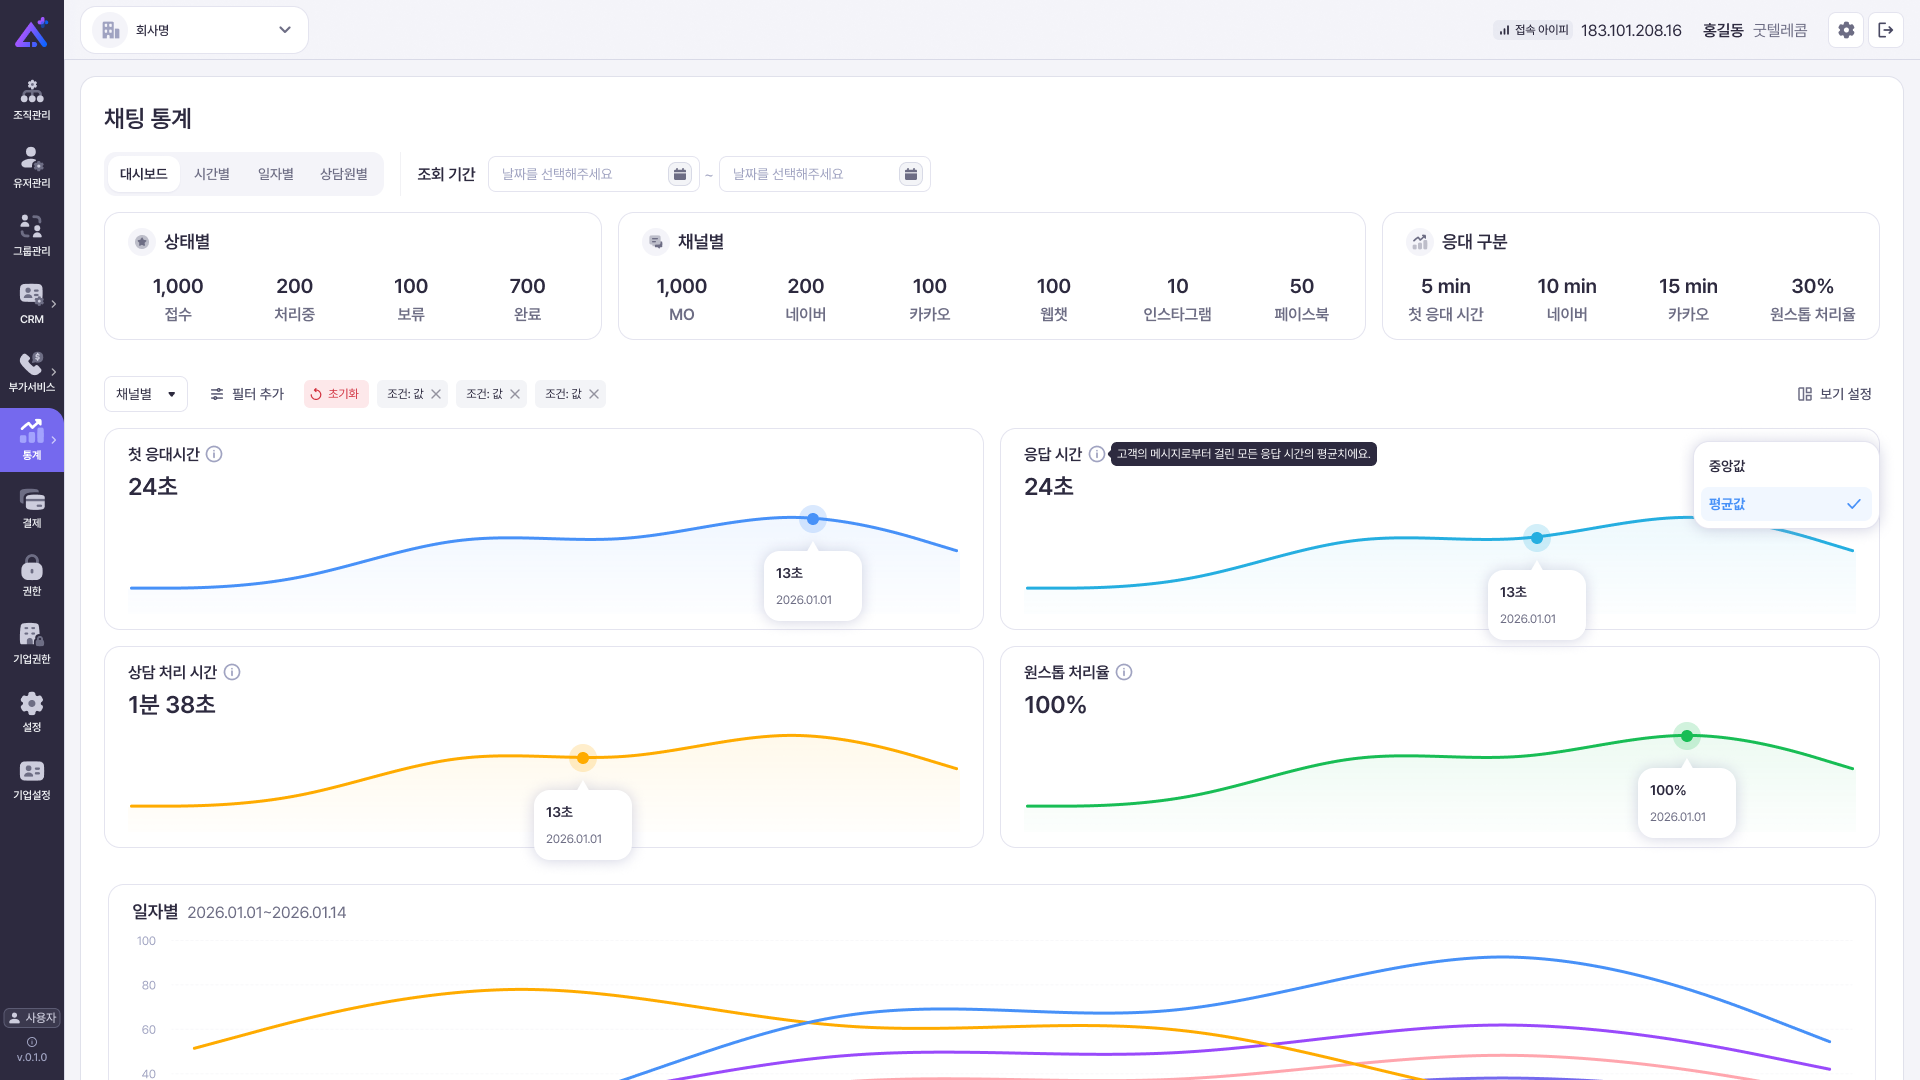Click info icon beside 원스톱 처리율

(x=1124, y=672)
